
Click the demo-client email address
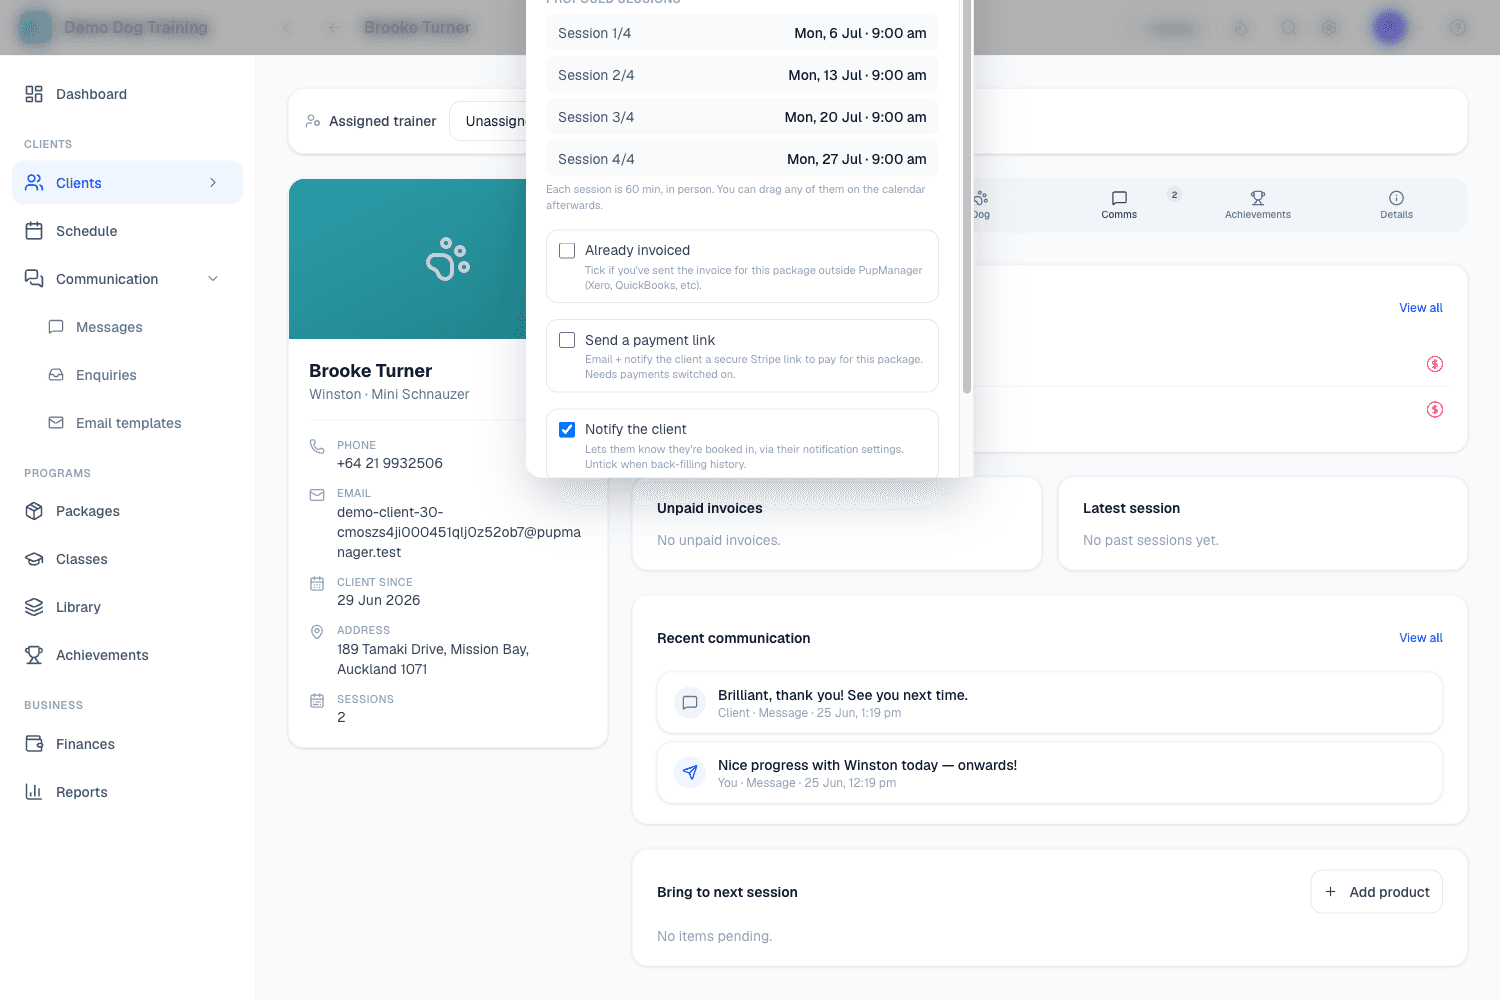click(459, 532)
